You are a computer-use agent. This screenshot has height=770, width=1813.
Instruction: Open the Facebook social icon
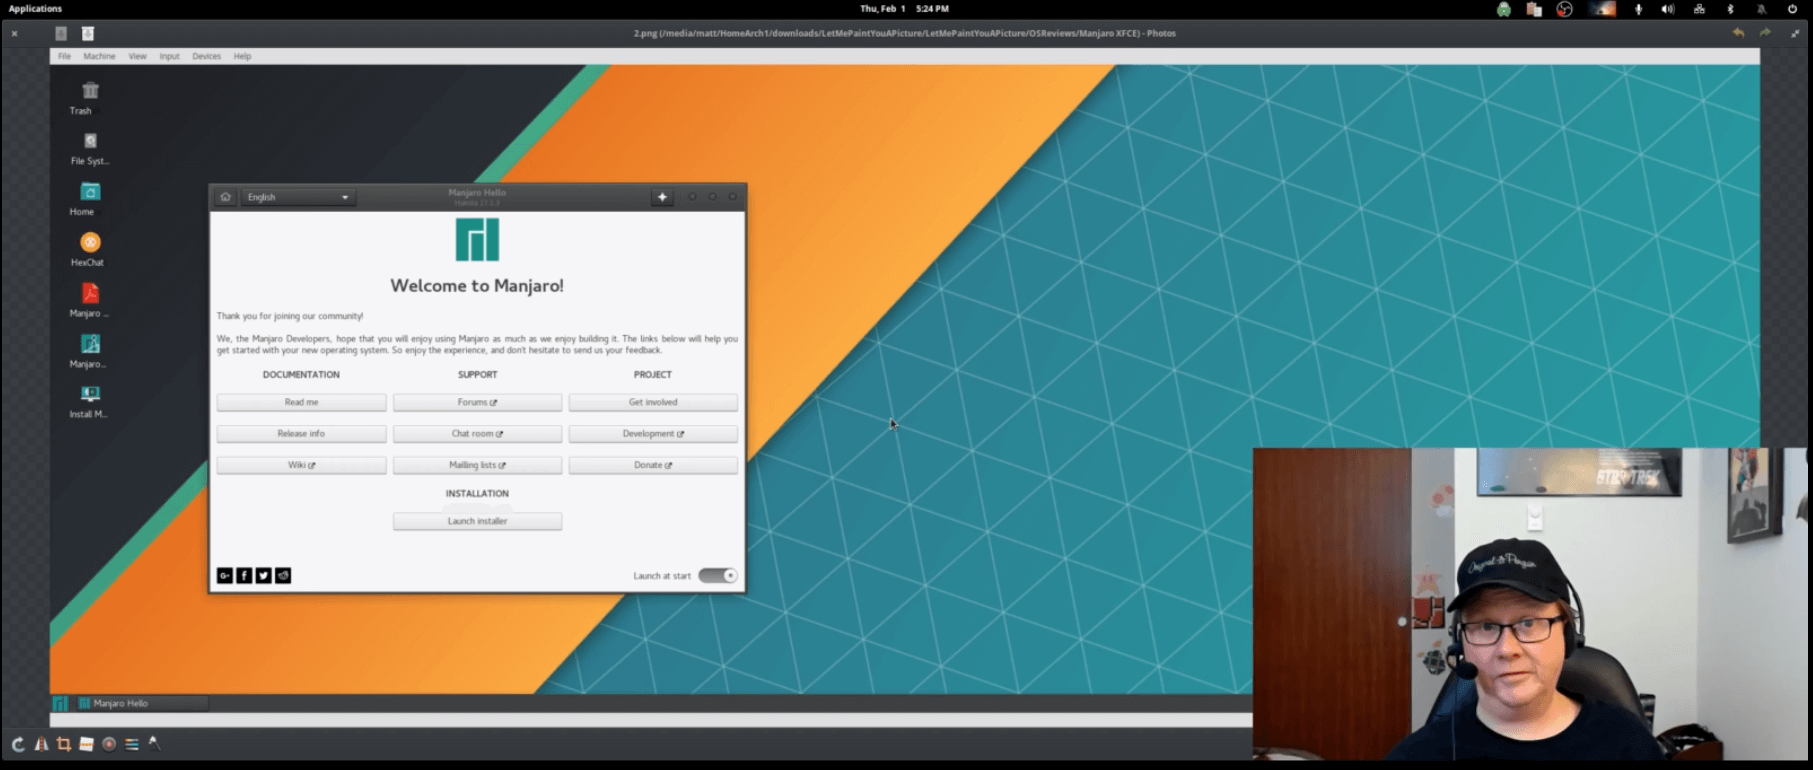244,575
